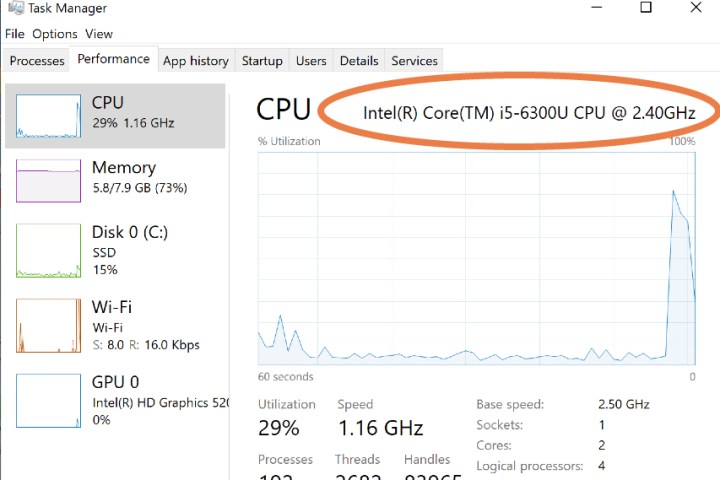
Task: Maximize the Task Manager window
Action: point(646,8)
